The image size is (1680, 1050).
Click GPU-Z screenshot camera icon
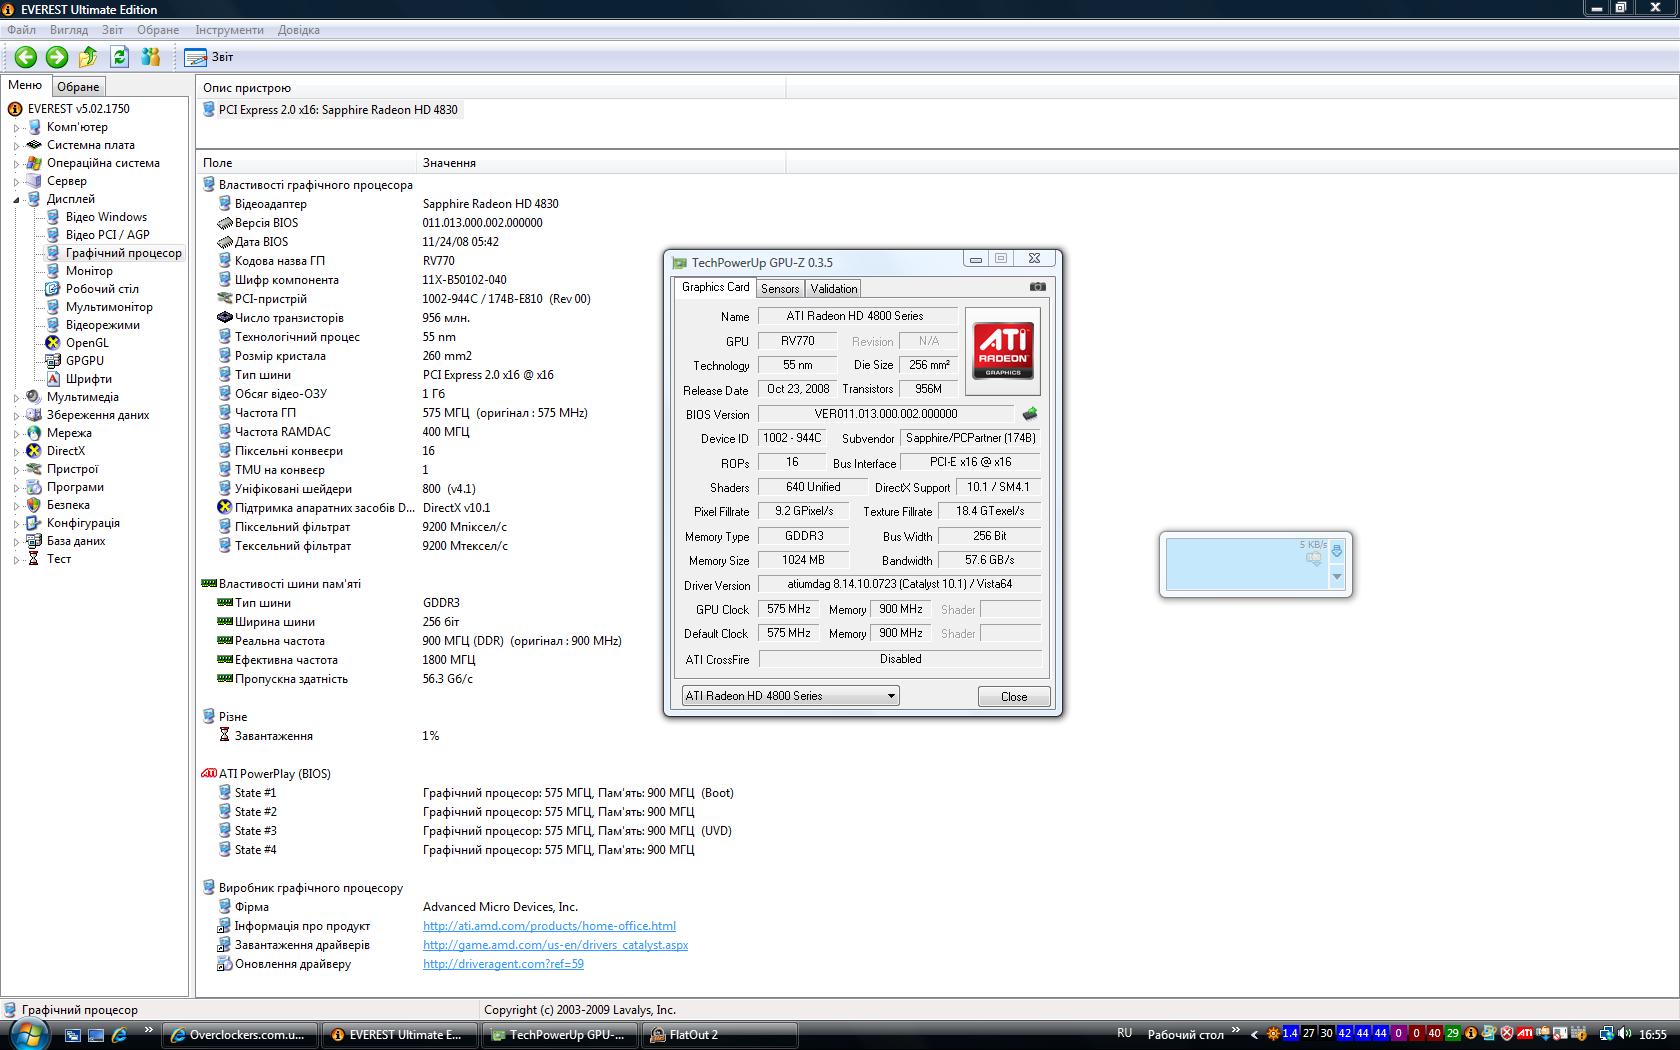pyautogui.click(x=1038, y=287)
